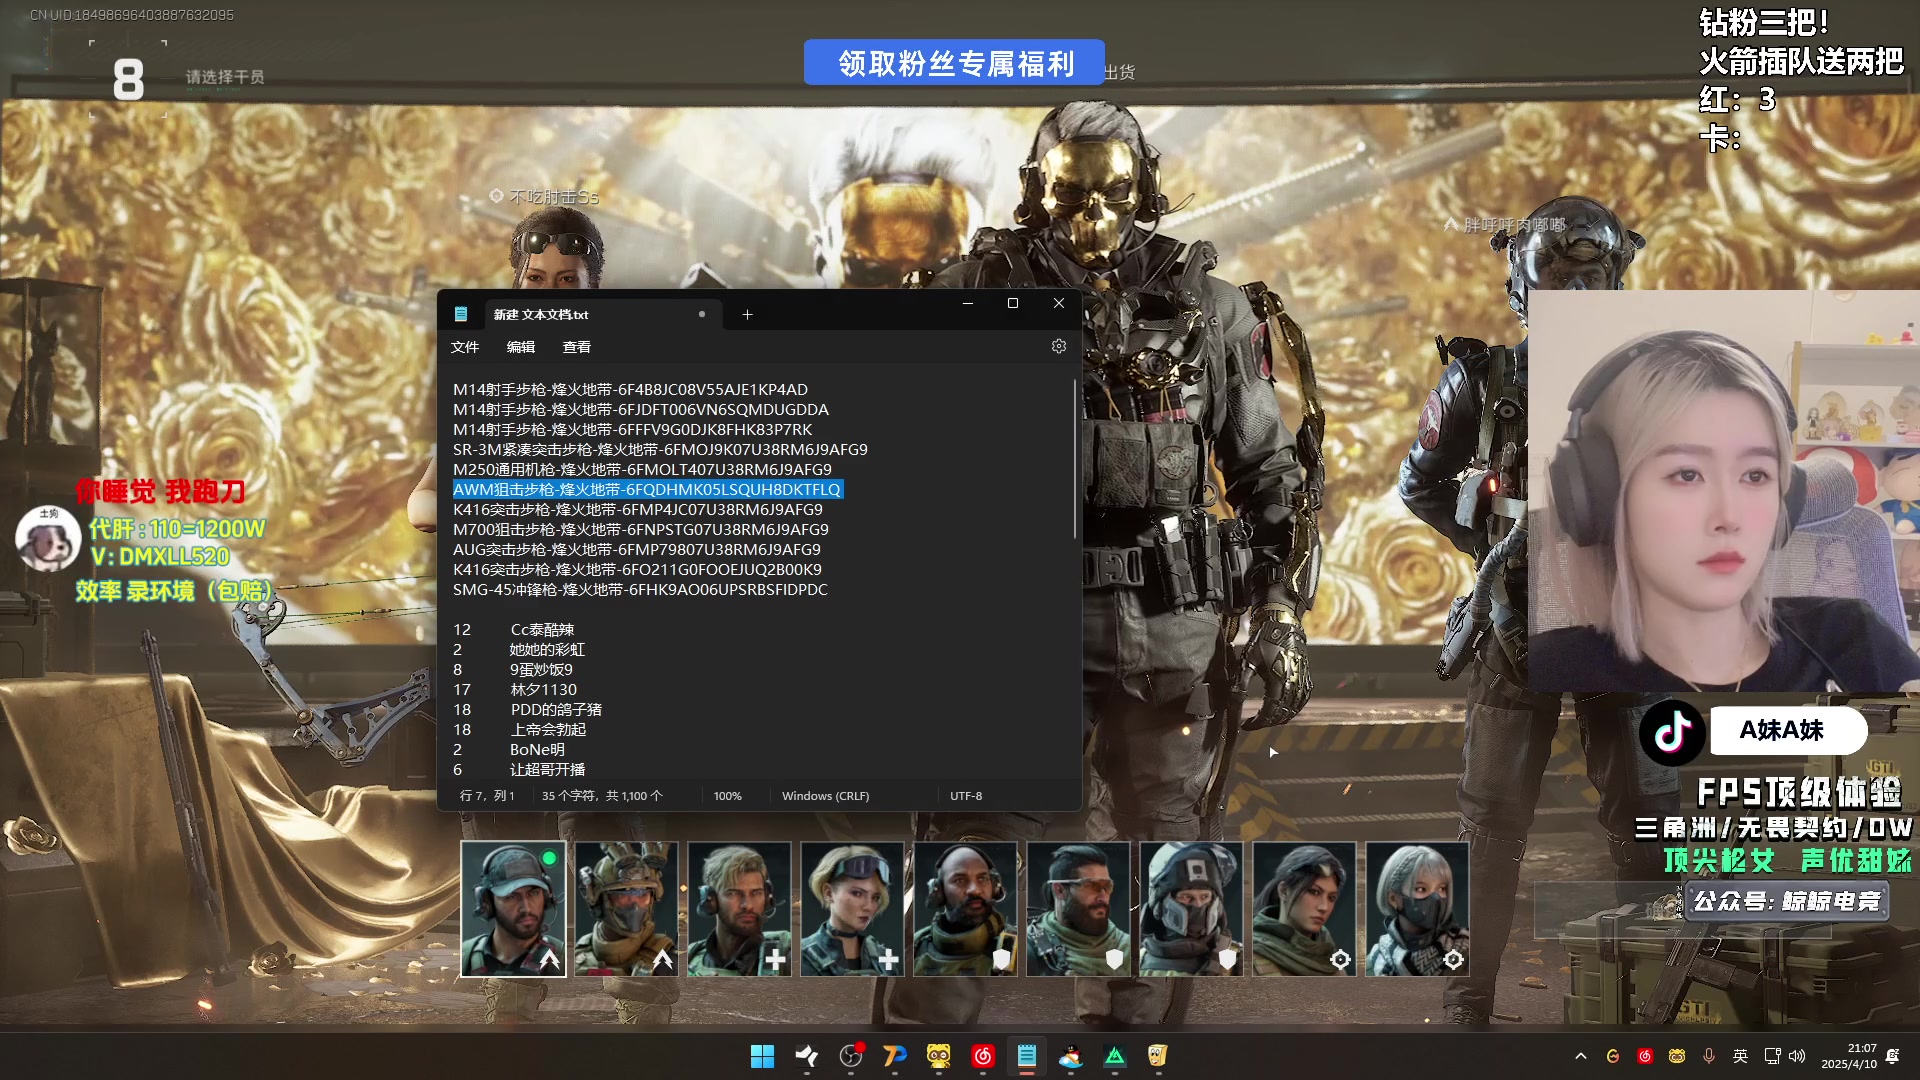Select the female medic with goggles
This screenshot has width=1920, height=1080.
click(852, 909)
